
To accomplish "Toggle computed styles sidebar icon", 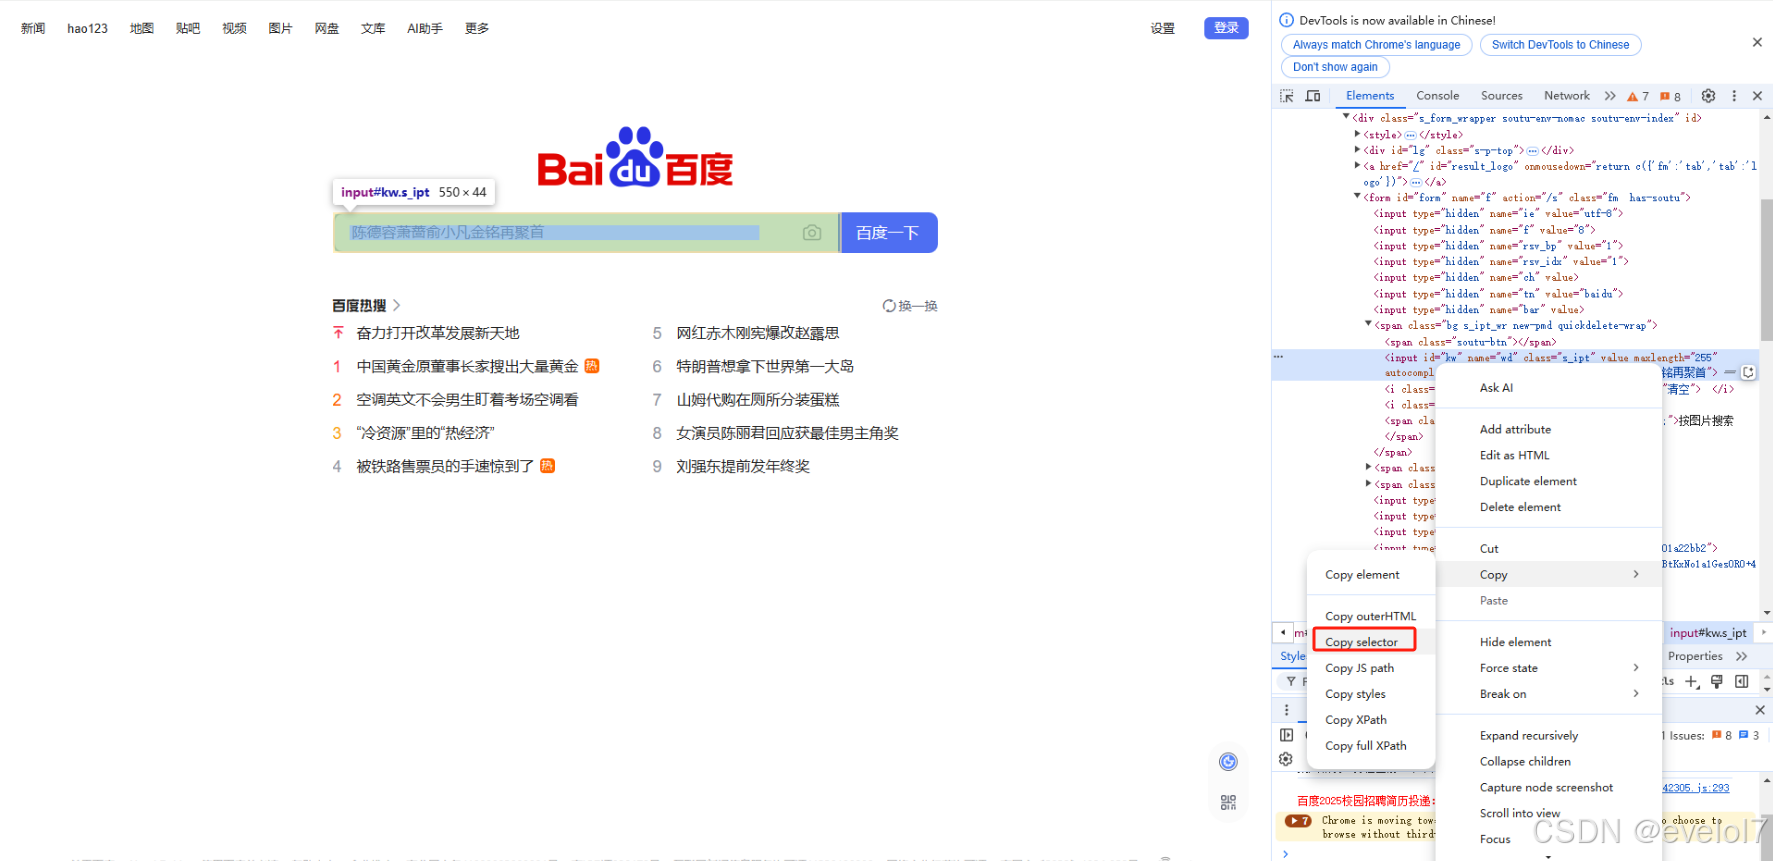I will tap(1742, 682).
